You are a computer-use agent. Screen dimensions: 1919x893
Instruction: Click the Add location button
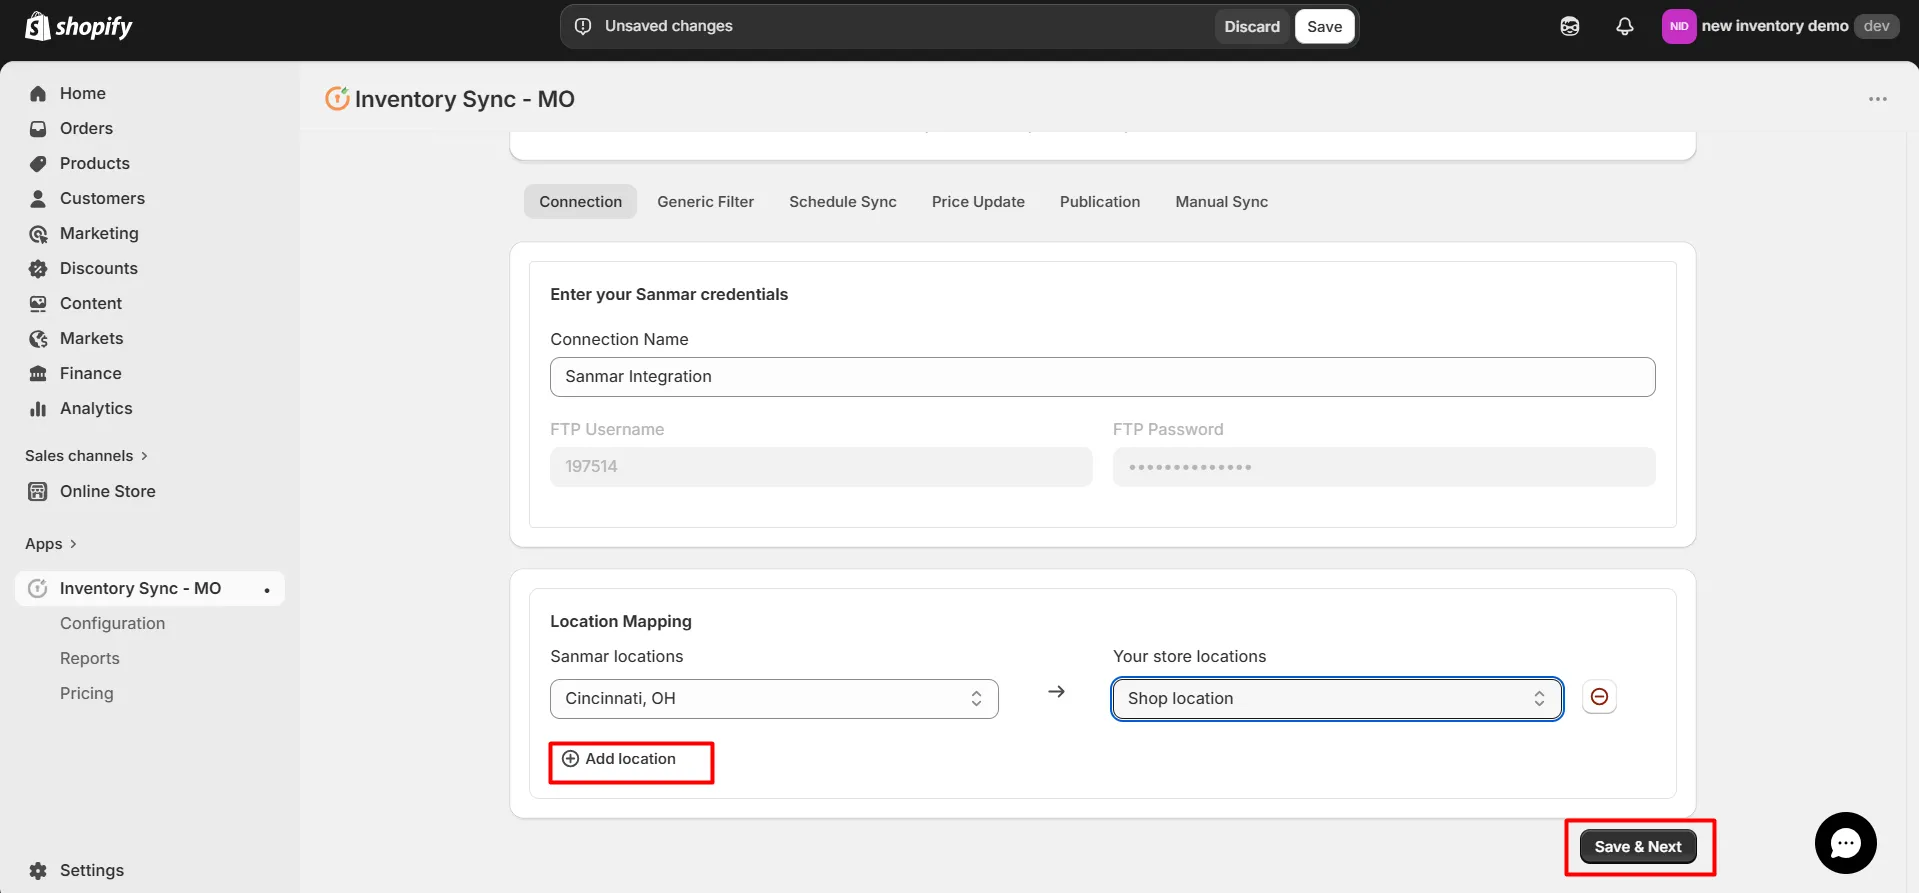coord(619,759)
